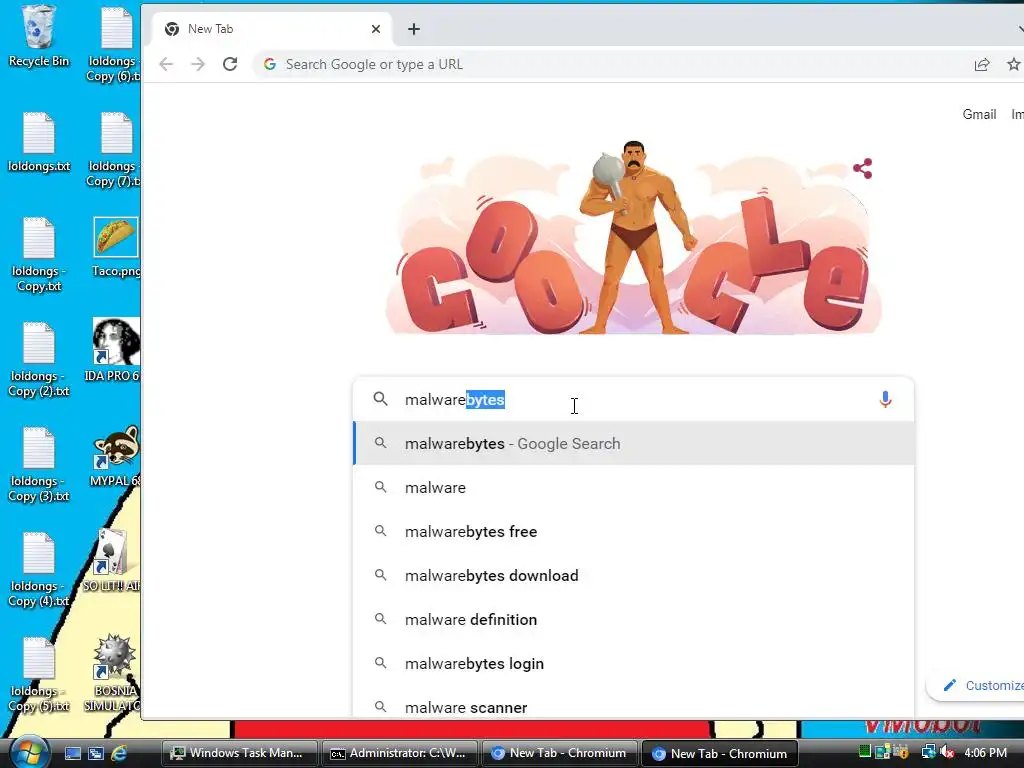Start voice search with microphone icon
This screenshot has width=1024, height=768.
point(885,399)
